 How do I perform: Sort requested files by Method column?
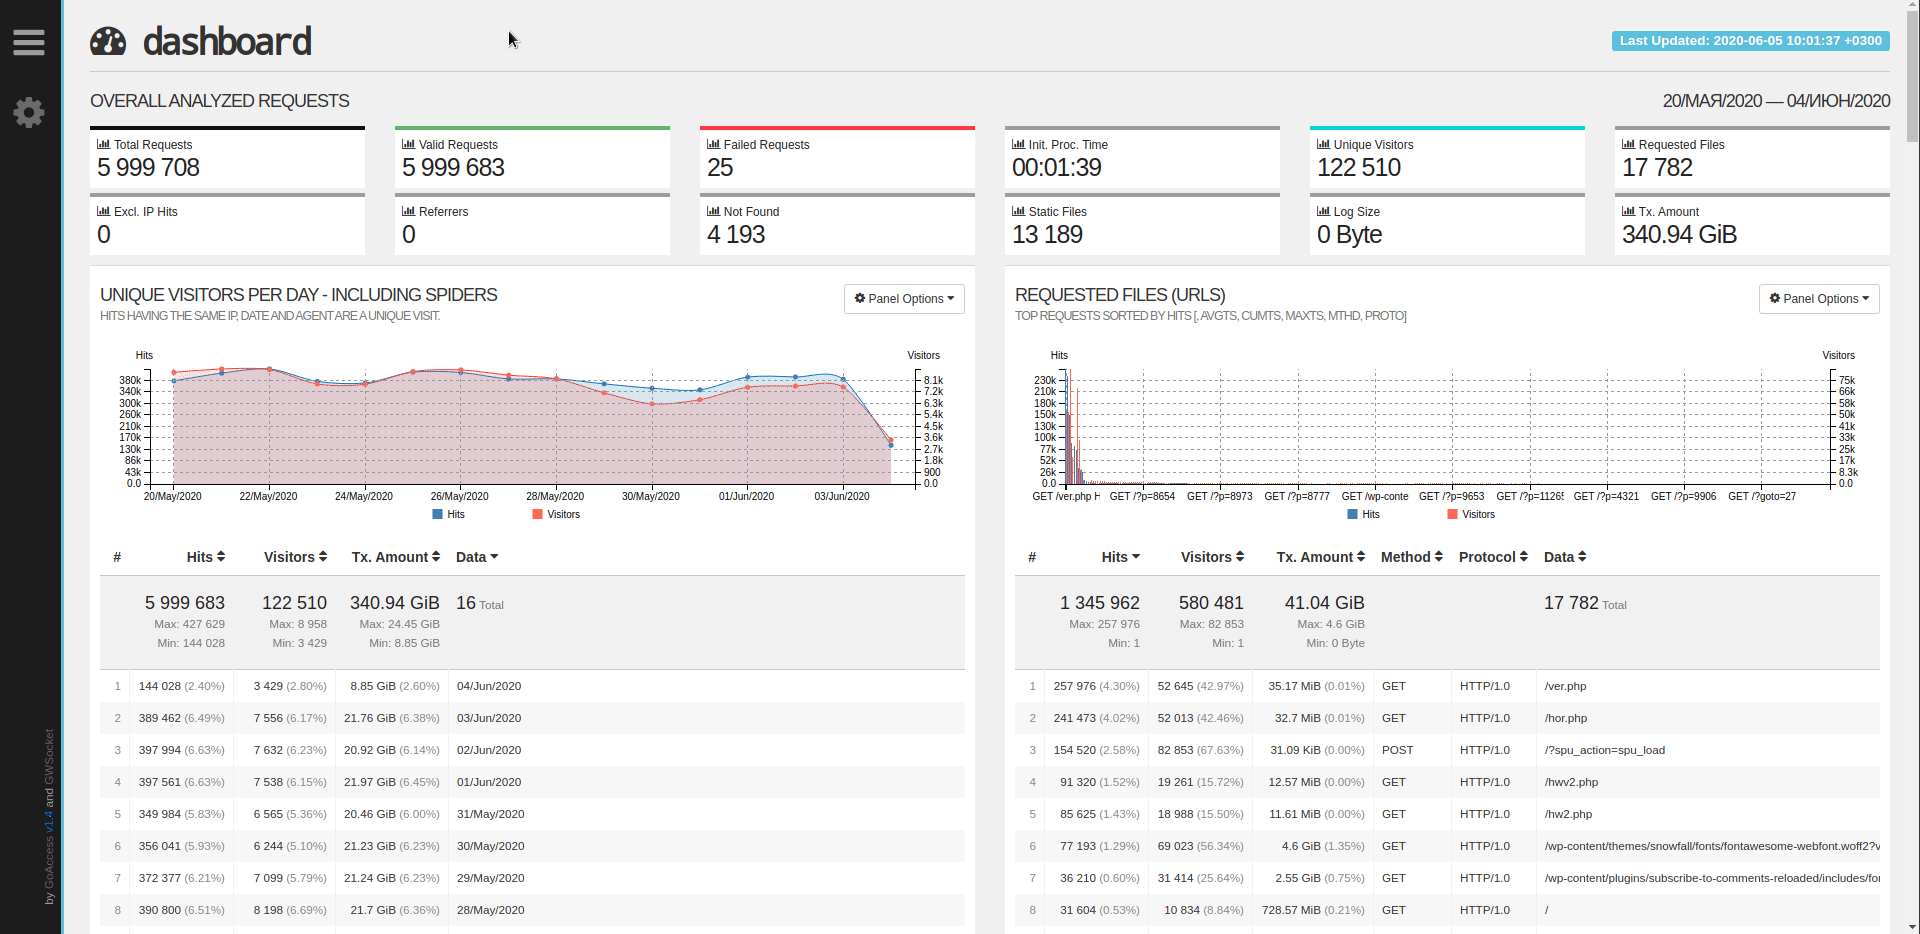pyautogui.click(x=1411, y=557)
